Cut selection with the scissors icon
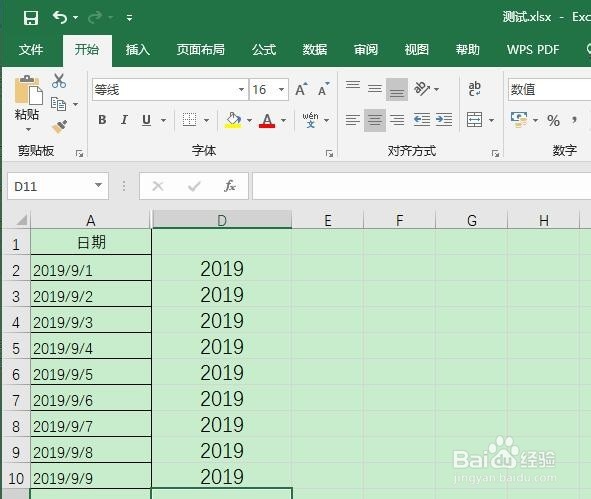The width and height of the screenshot is (591, 499). coord(59,81)
